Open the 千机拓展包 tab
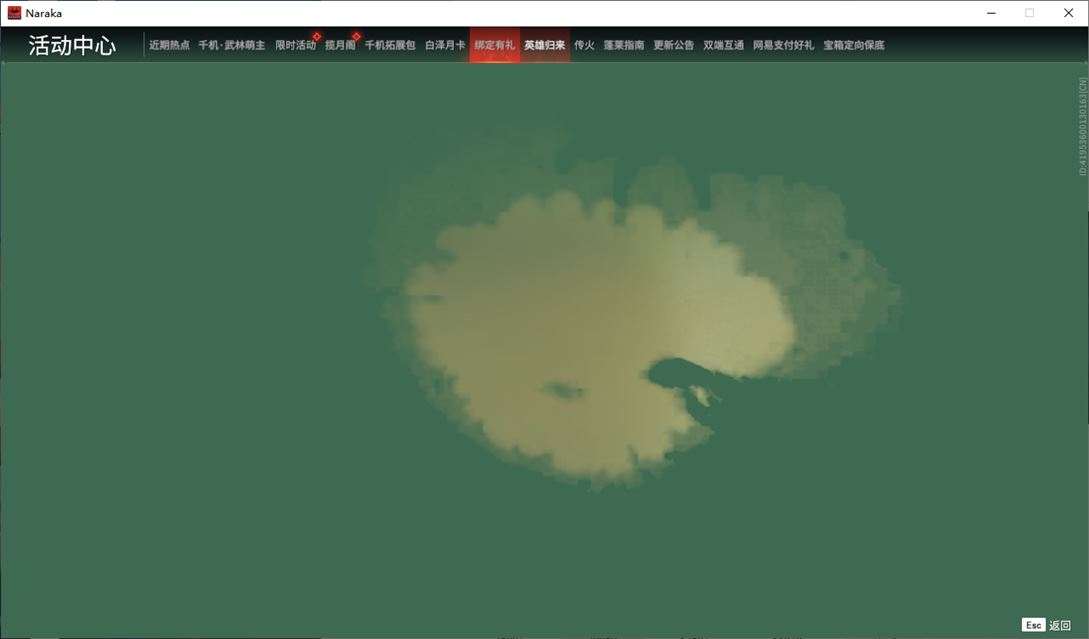Image resolution: width=1089 pixels, height=639 pixels. point(390,45)
